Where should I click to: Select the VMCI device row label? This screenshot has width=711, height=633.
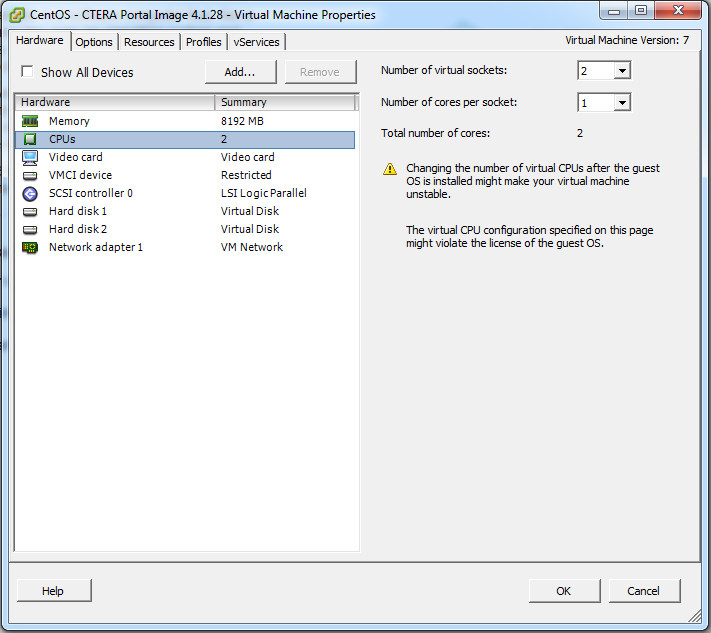coord(80,175)
